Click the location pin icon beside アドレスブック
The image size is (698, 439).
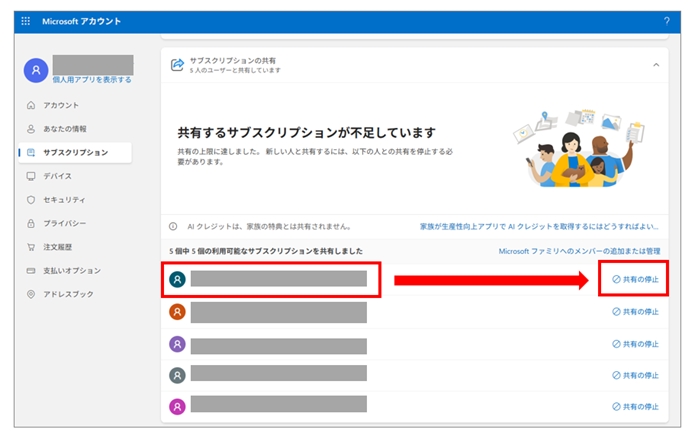(31, 294)
